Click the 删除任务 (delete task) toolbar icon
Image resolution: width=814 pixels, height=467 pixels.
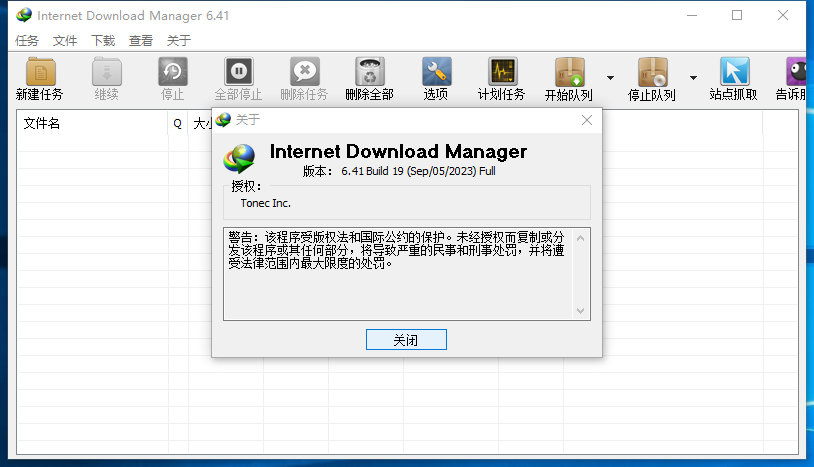pyautogui.click(x=304, y=72)
